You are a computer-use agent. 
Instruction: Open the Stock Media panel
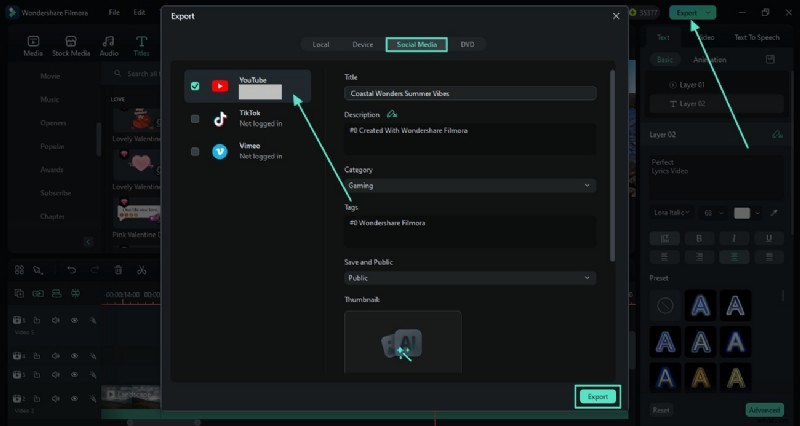[70, 44]
